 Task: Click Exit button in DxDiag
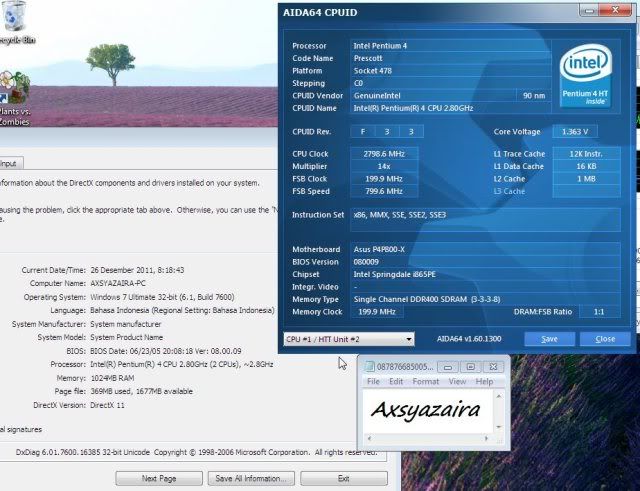344,478
